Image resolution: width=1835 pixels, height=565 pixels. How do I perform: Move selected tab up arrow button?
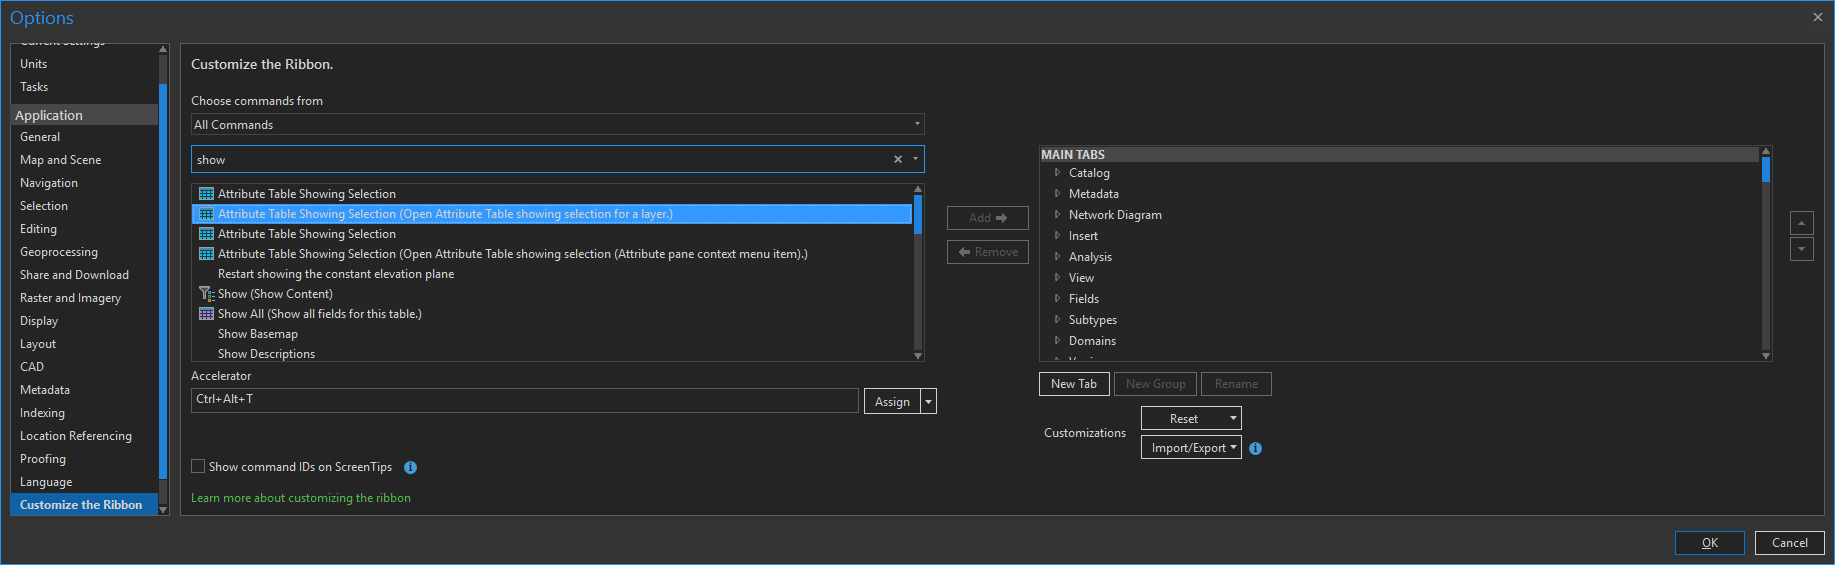(x=1801, y=223)
